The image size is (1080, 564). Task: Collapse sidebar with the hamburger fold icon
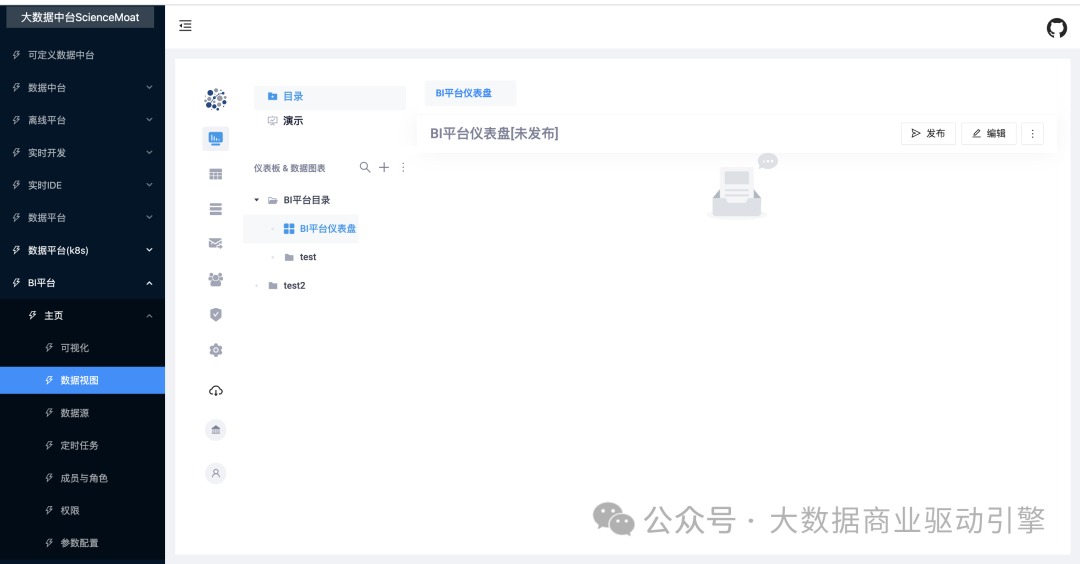pyautogui.click(x=185, y=26)
